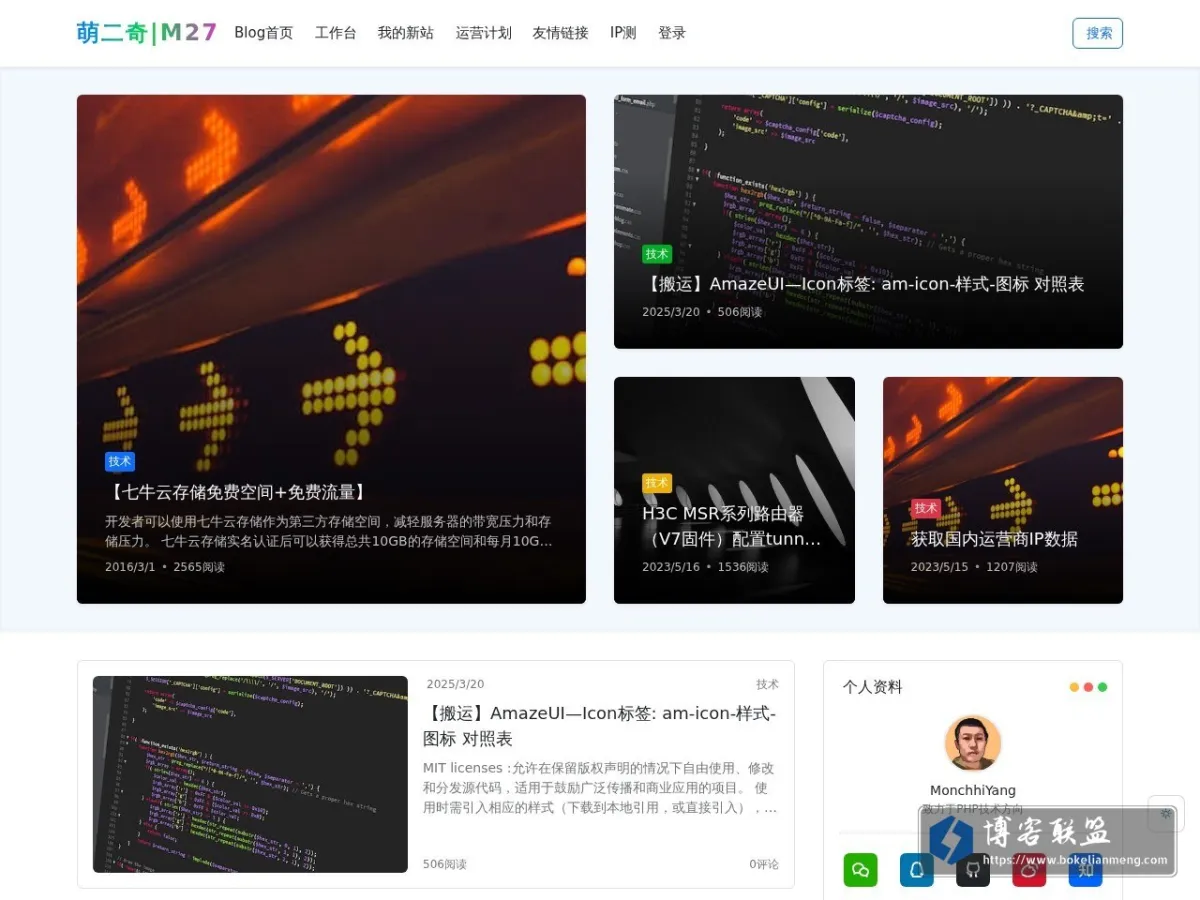1200x900 pixels.
Task: Click the MonchhiYang author name
Action: pyautogui.click(x=973, y=790)
